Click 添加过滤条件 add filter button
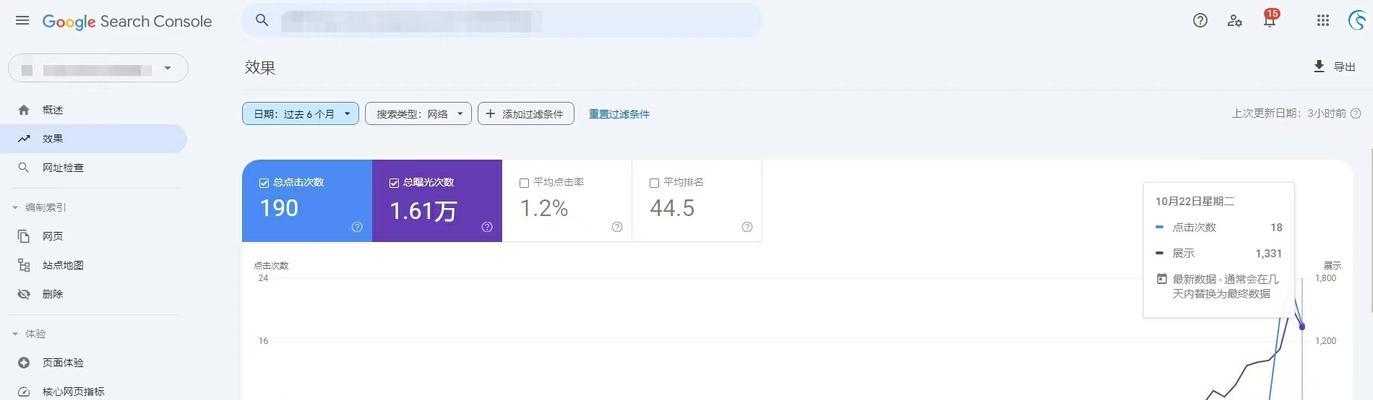 [526, 114]
